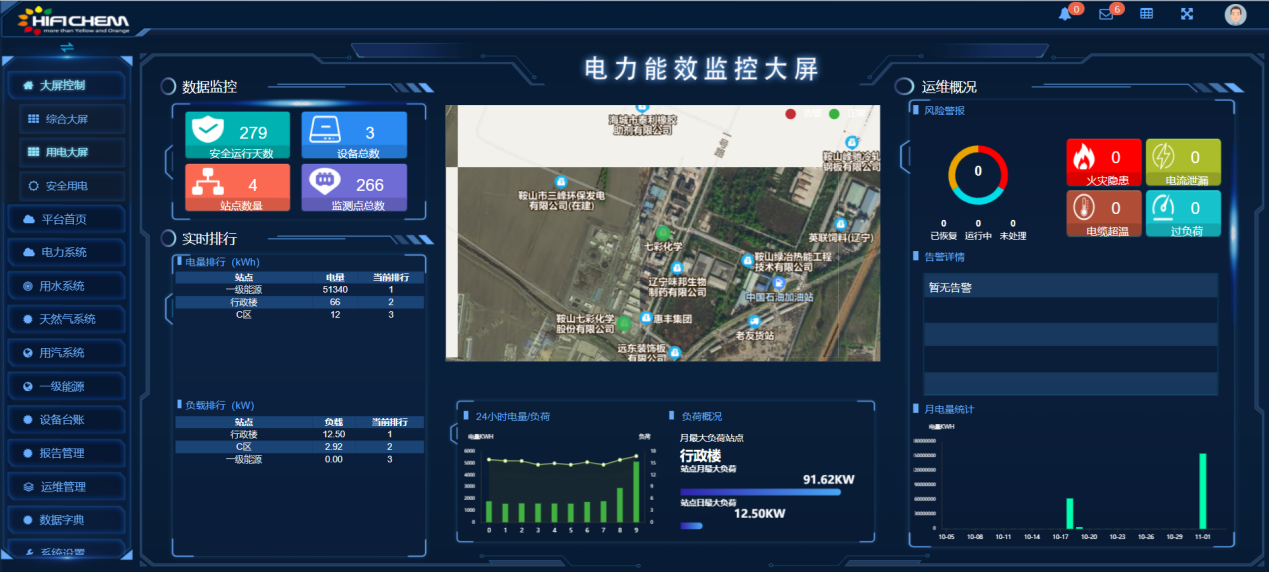
Task: Toggle fullscreen with the expand arrows icon
Action: coord(1187,14)
